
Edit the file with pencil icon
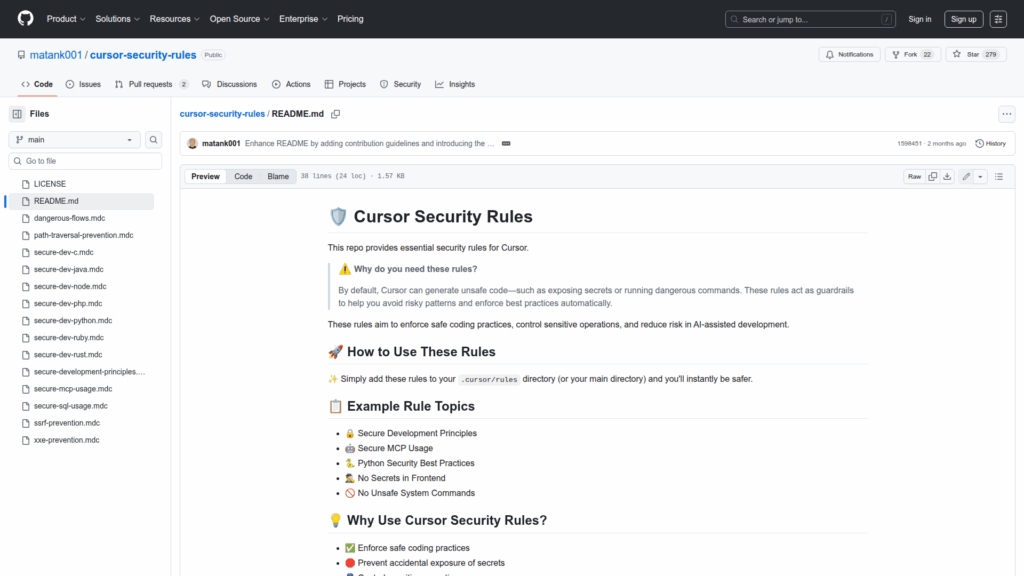pyautogui.click(x=966, y=176)
